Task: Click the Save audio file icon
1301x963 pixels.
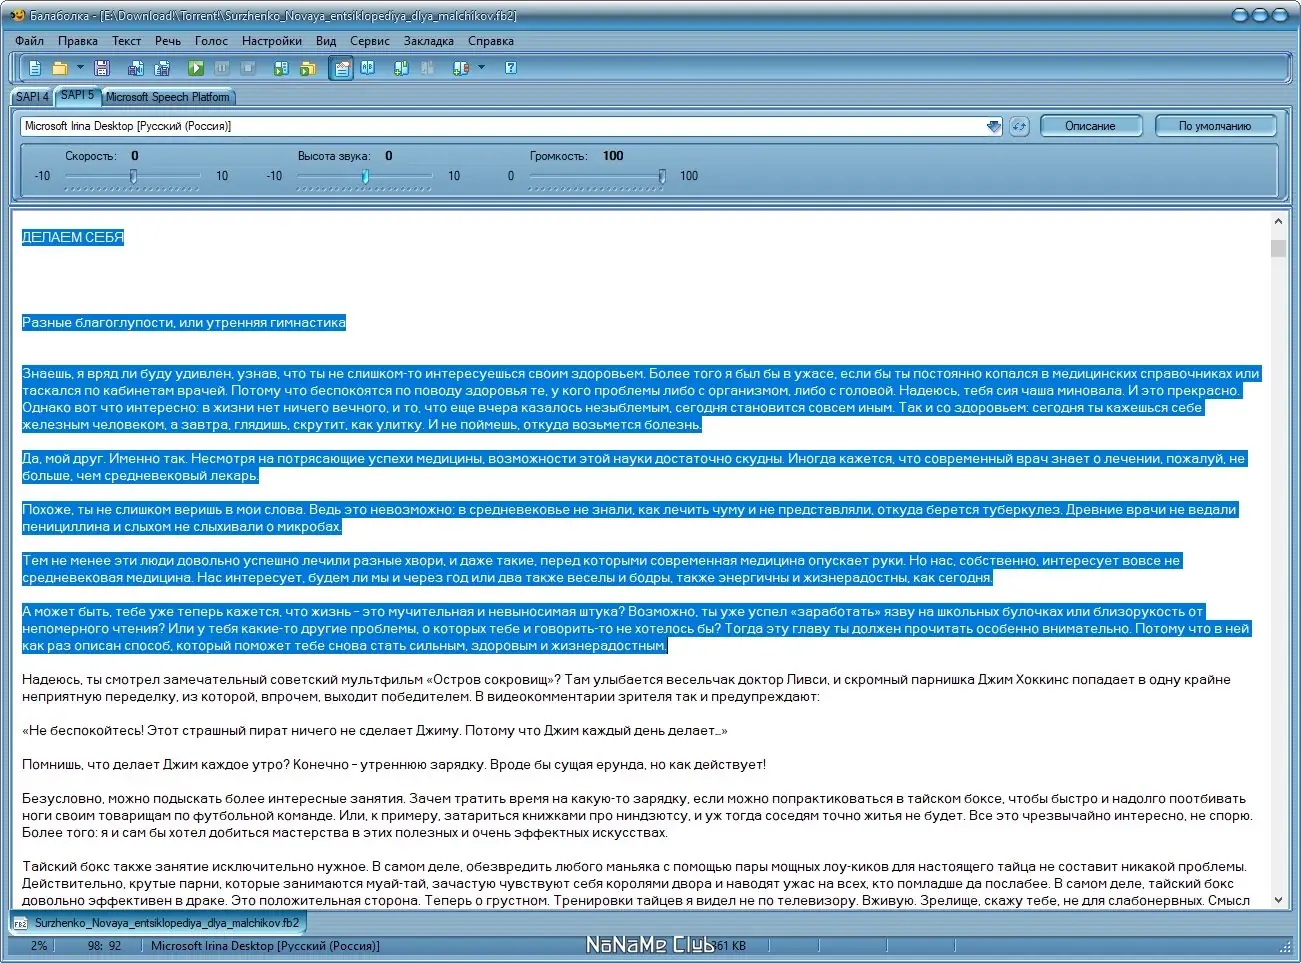Action: (136, 68)
